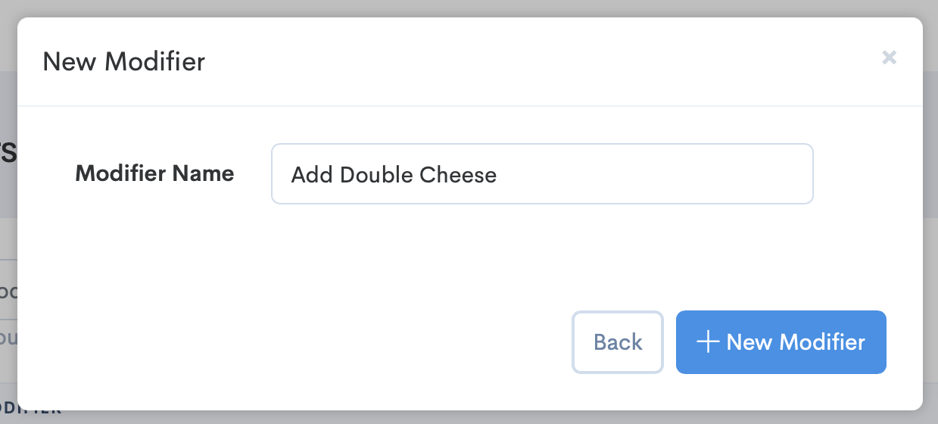
Task: Click the "Modifier Name" label
Action: 154,173
